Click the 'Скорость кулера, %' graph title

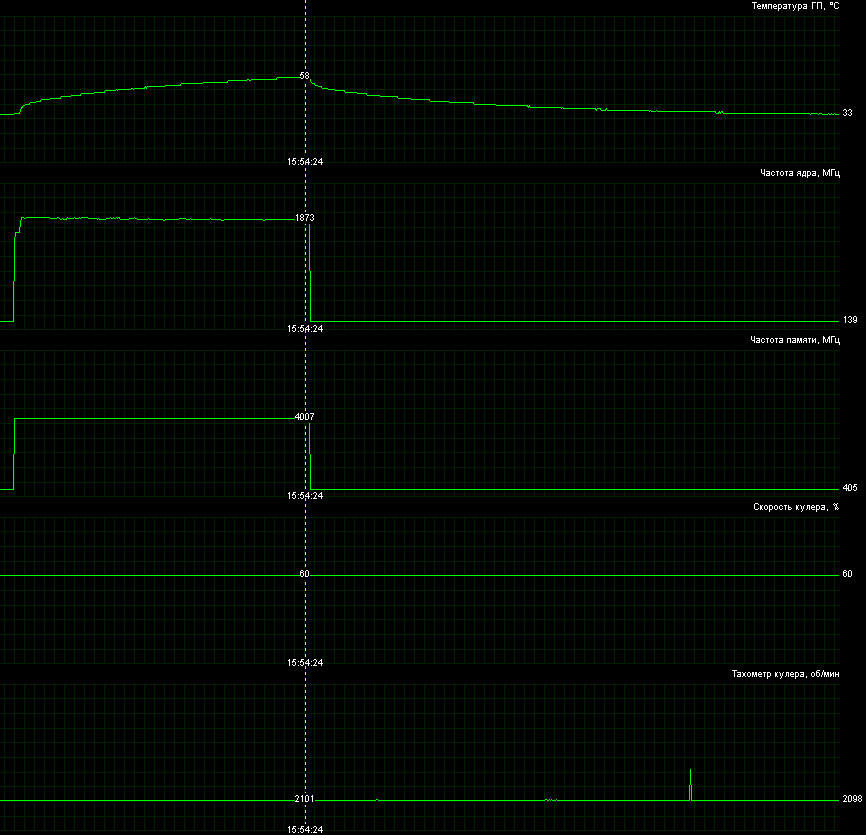coord(796,507)
